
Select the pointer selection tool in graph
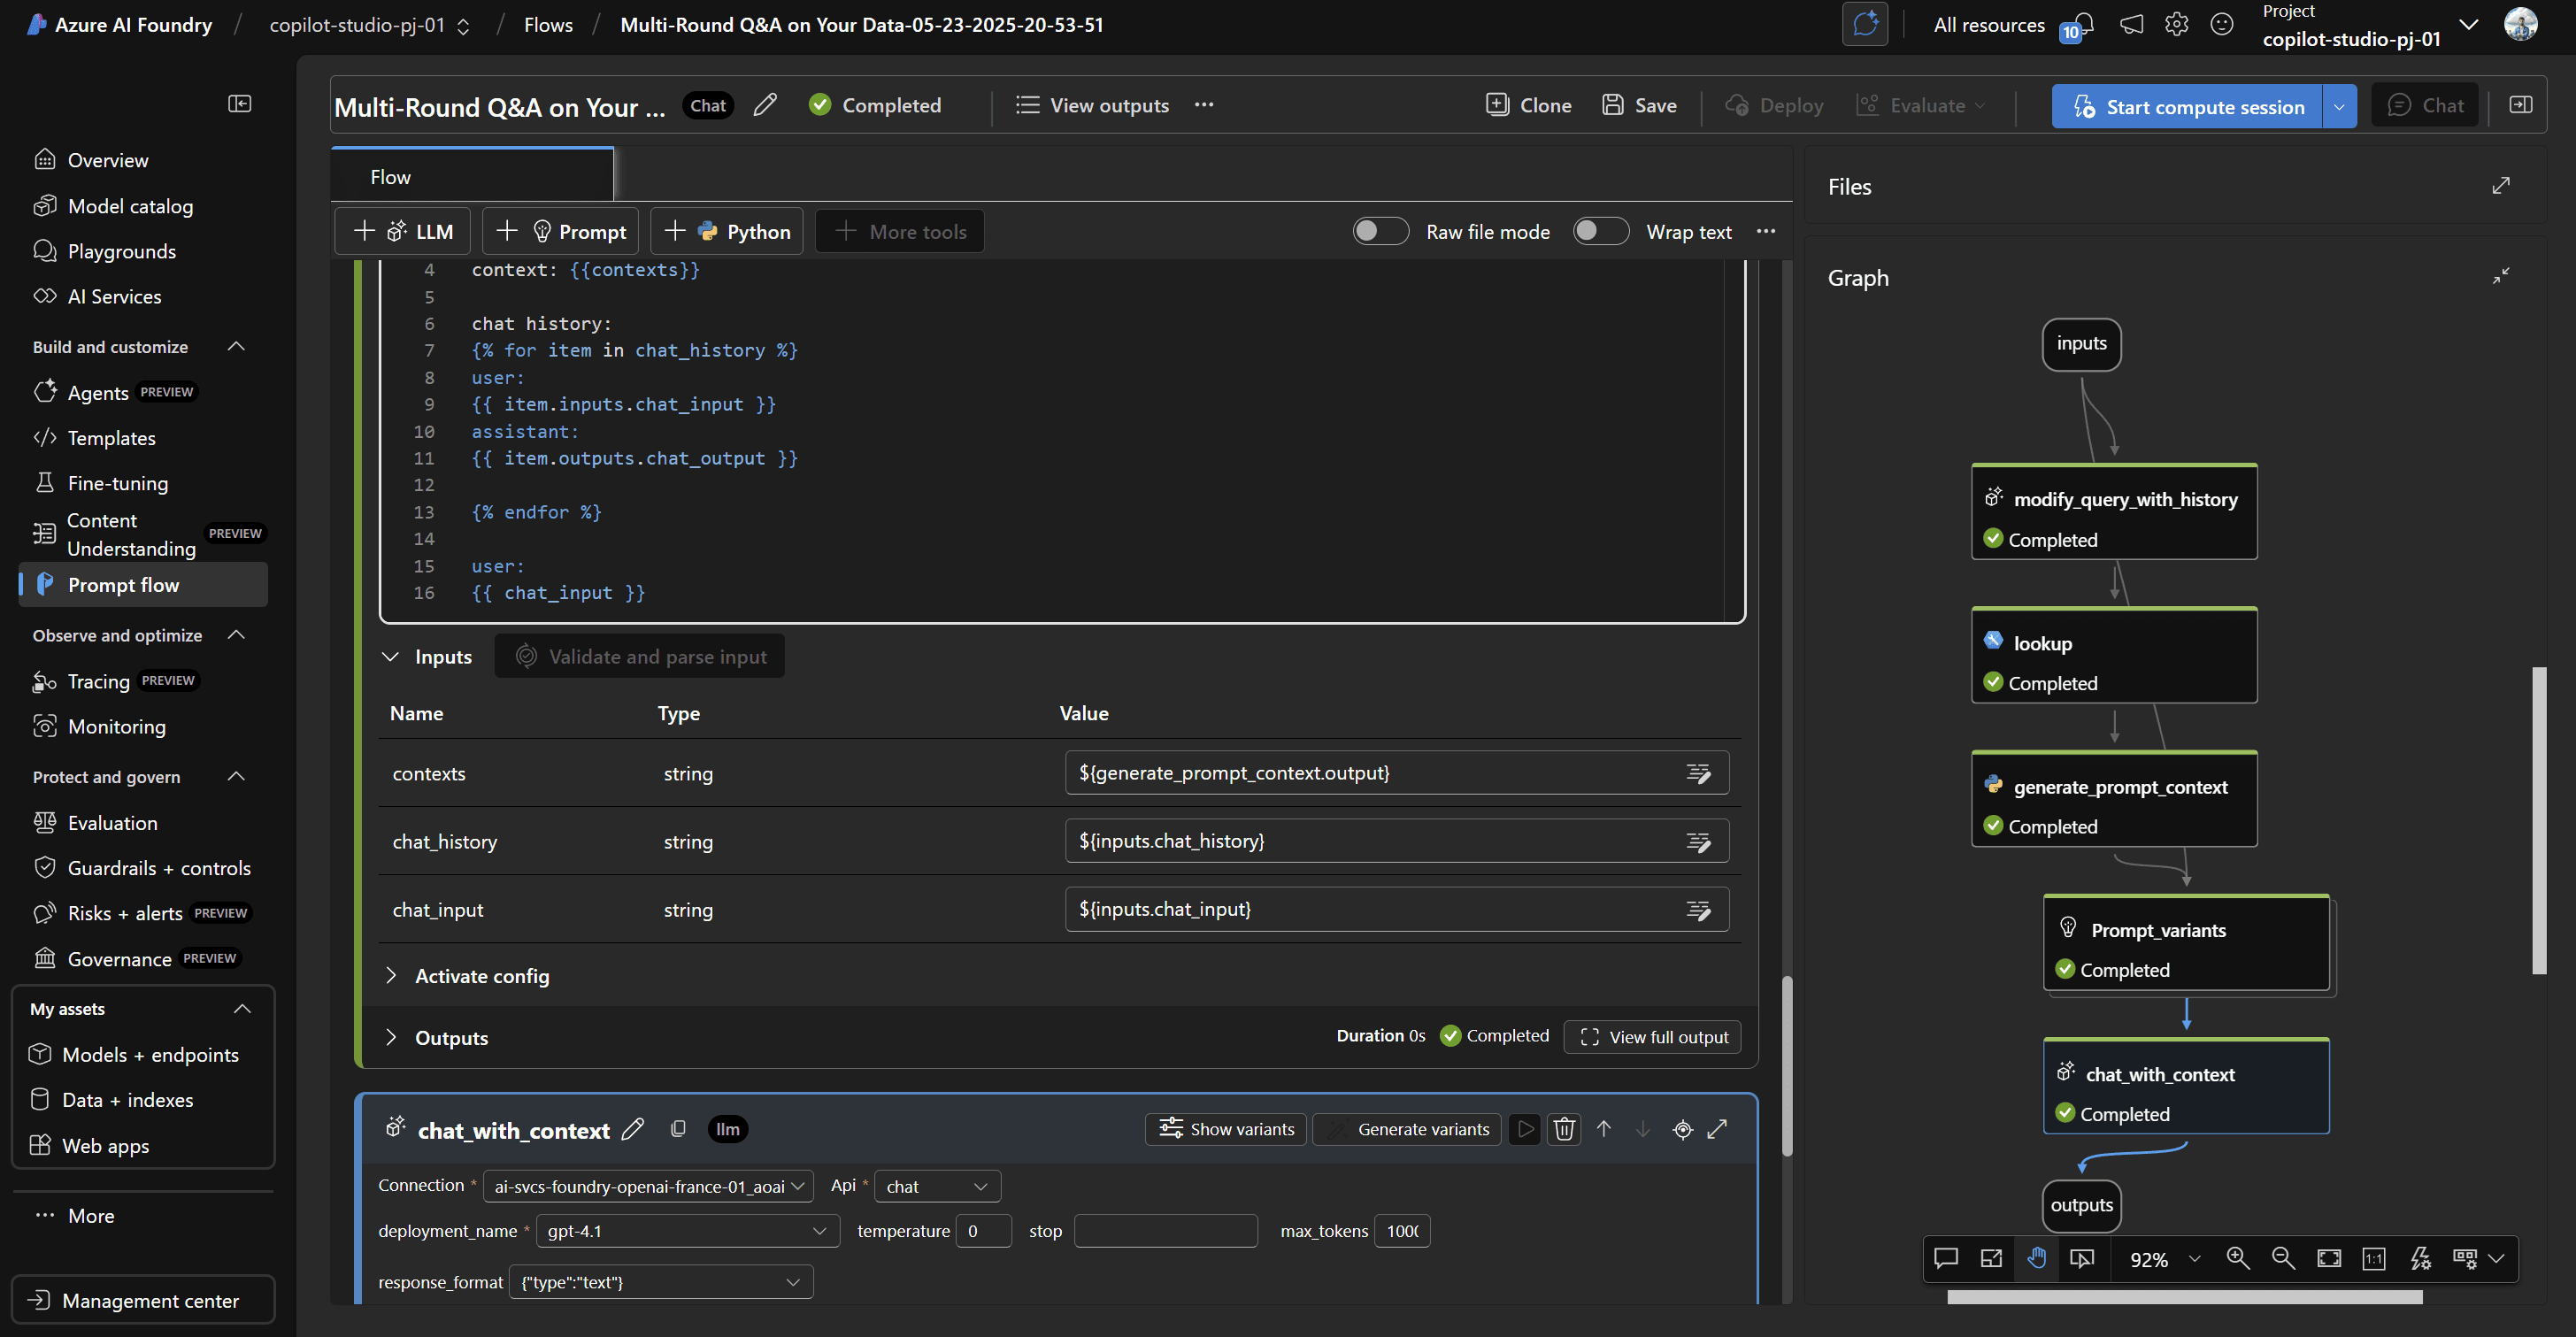(x=2082, y=1258)
